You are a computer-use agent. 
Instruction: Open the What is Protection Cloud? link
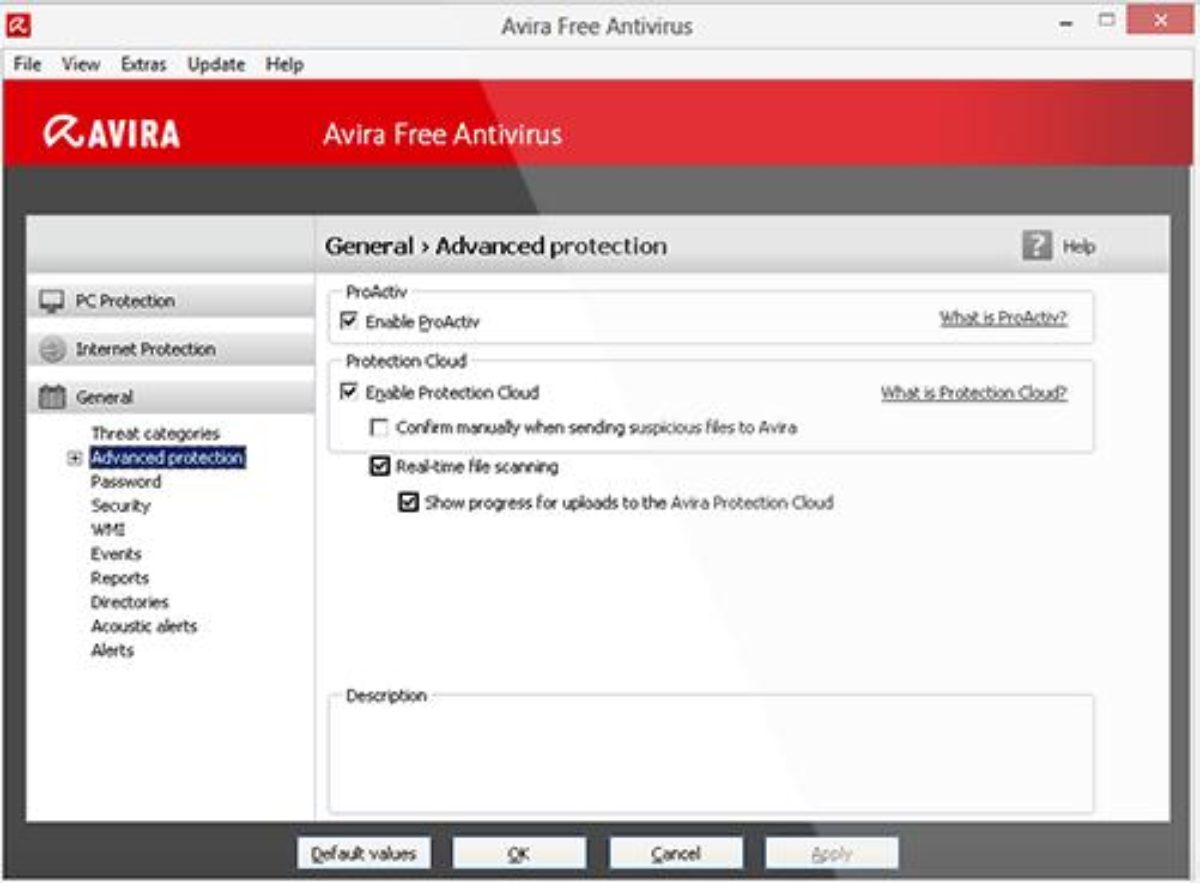(973, 393)
